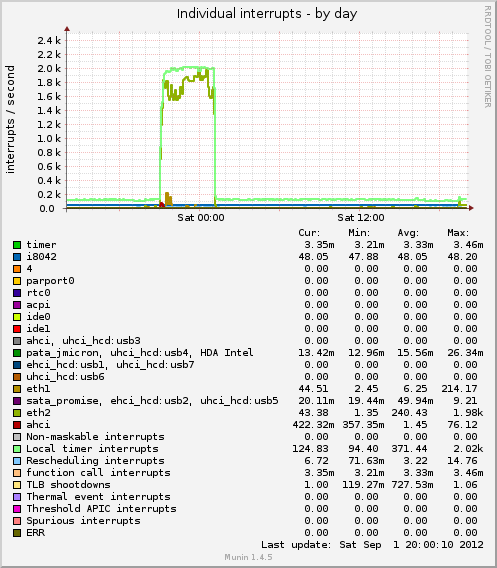Click the Cur: column header
This screenshot has height=568, width=497.
tap(309, 233)
